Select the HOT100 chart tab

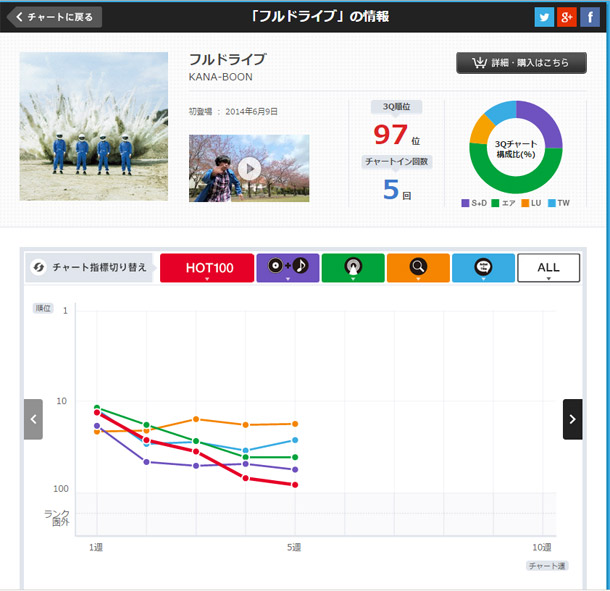(x=205, y=268)
